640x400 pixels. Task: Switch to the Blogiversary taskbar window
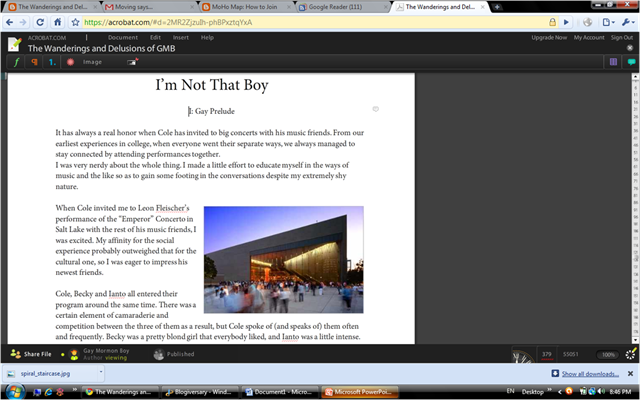(x=200, y=392)
